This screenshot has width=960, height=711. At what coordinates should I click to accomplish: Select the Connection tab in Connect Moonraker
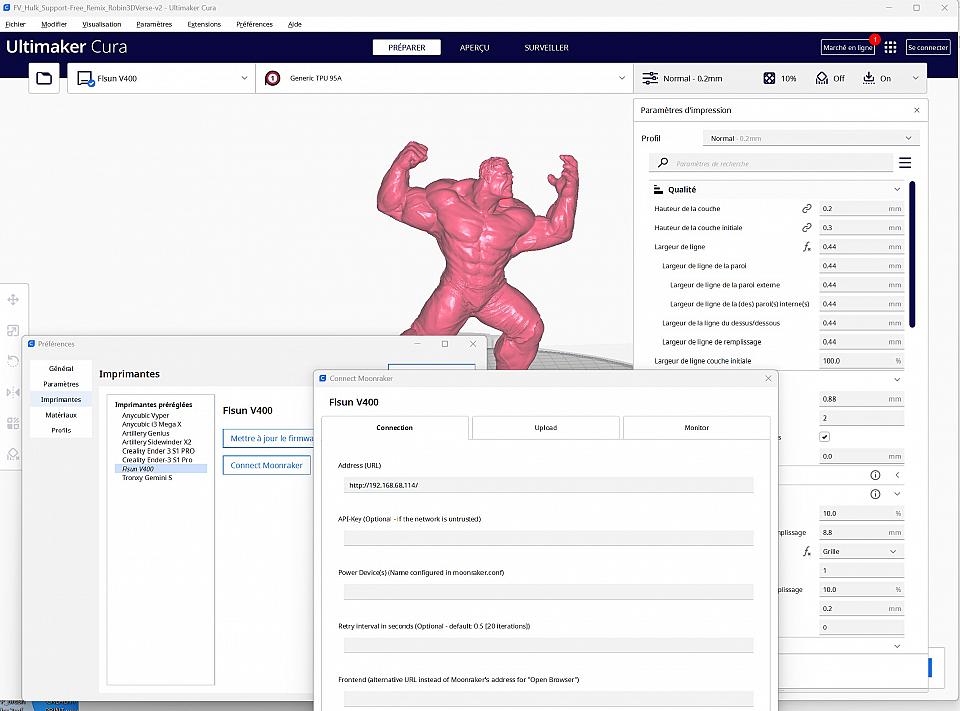pyautogui.click(x=395, y=427)
